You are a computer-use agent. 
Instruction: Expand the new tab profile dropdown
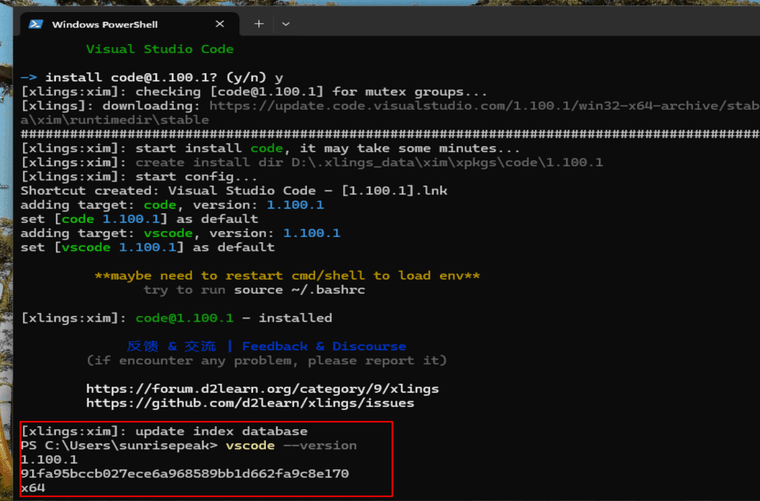tap(285, 24)
